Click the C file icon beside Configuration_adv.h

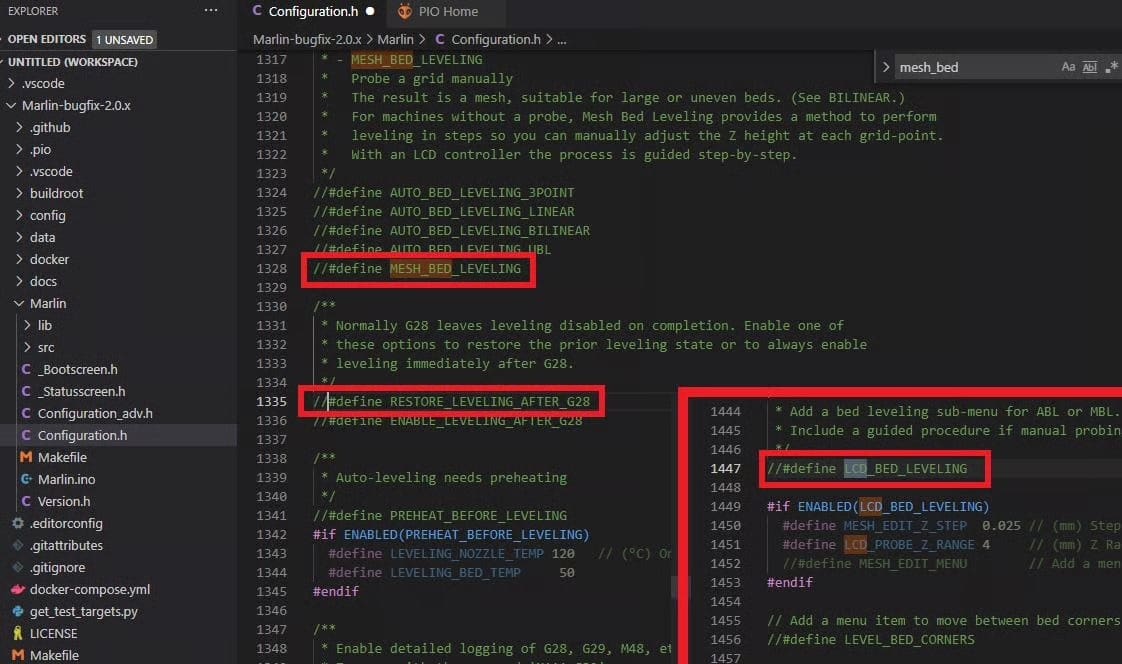coord(26,414)
